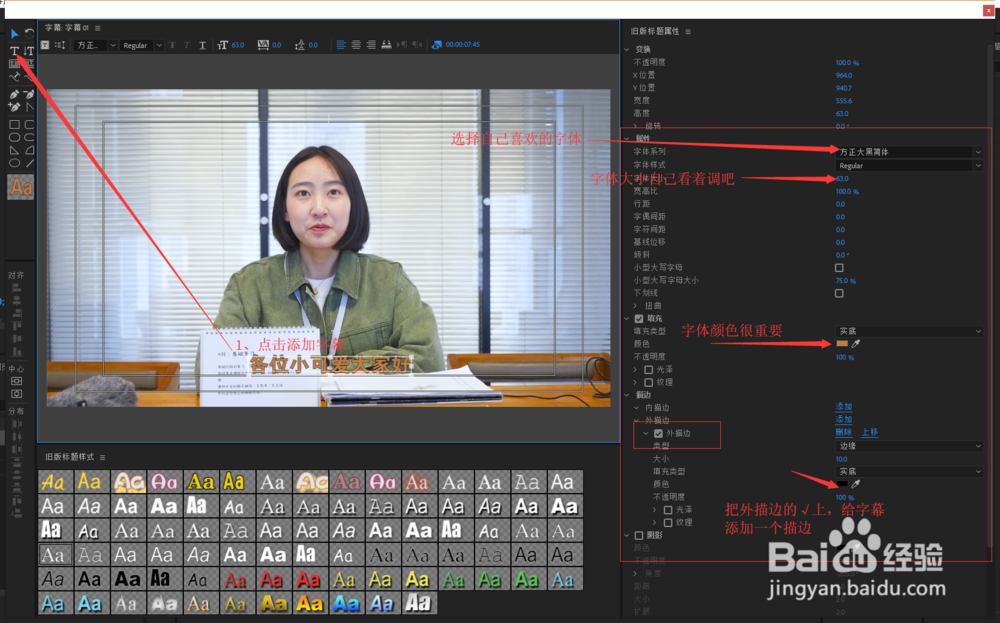Click 添加 link for 外描边
1000x623 pixels.
click(x=844, y=419)
